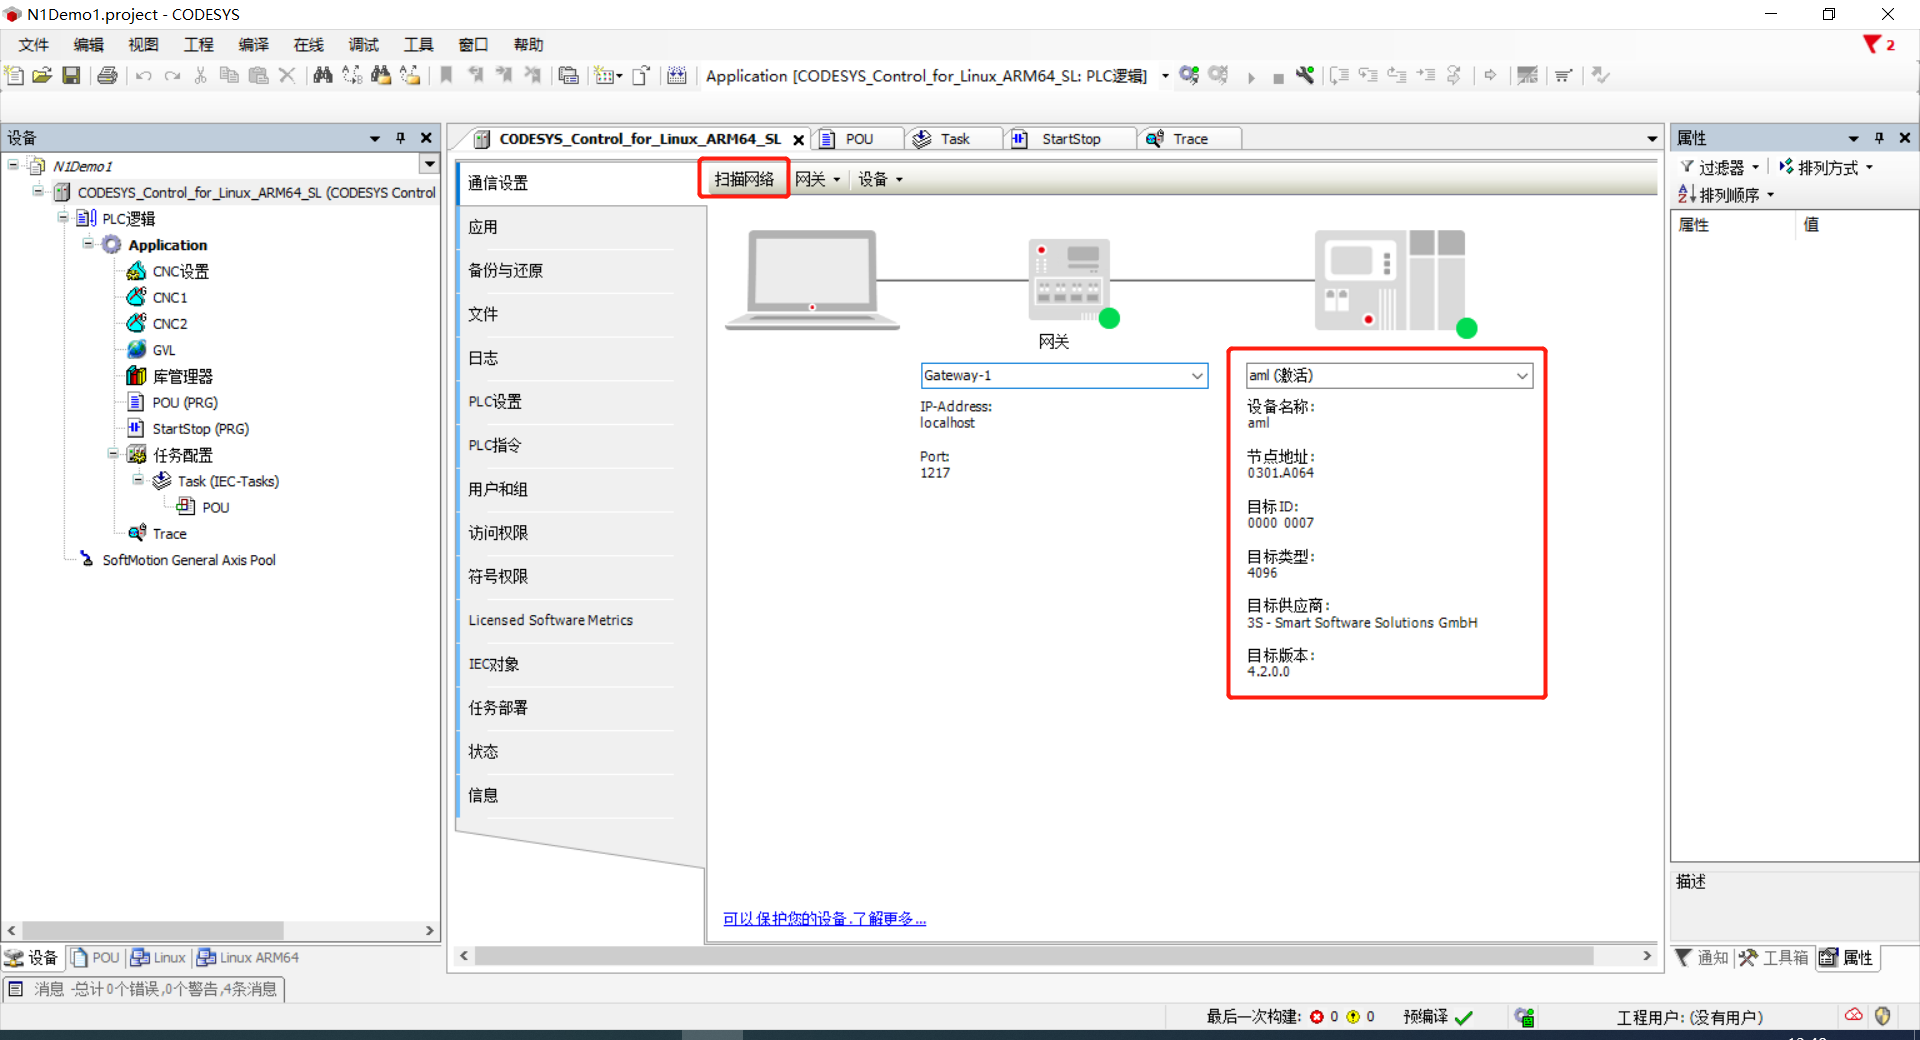
Task: Toggle a bookmark with the toolbar icon
Action: (x=446, y=75)
